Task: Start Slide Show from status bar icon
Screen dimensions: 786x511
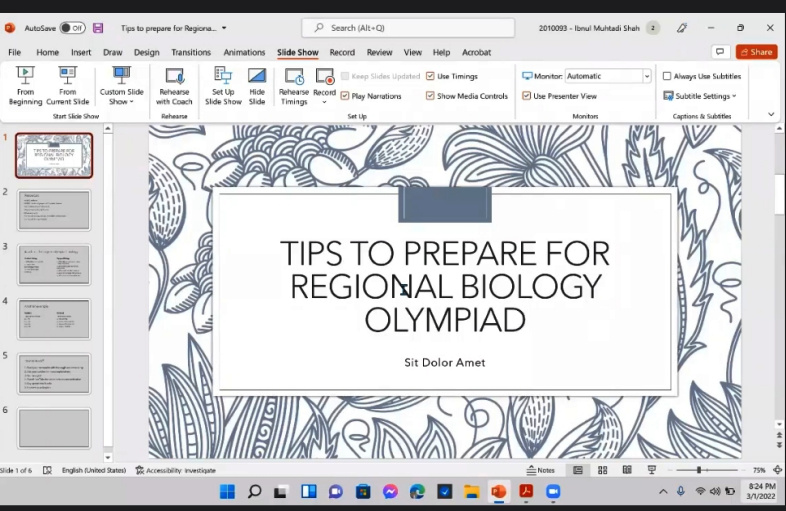Action: pos(651,470)
